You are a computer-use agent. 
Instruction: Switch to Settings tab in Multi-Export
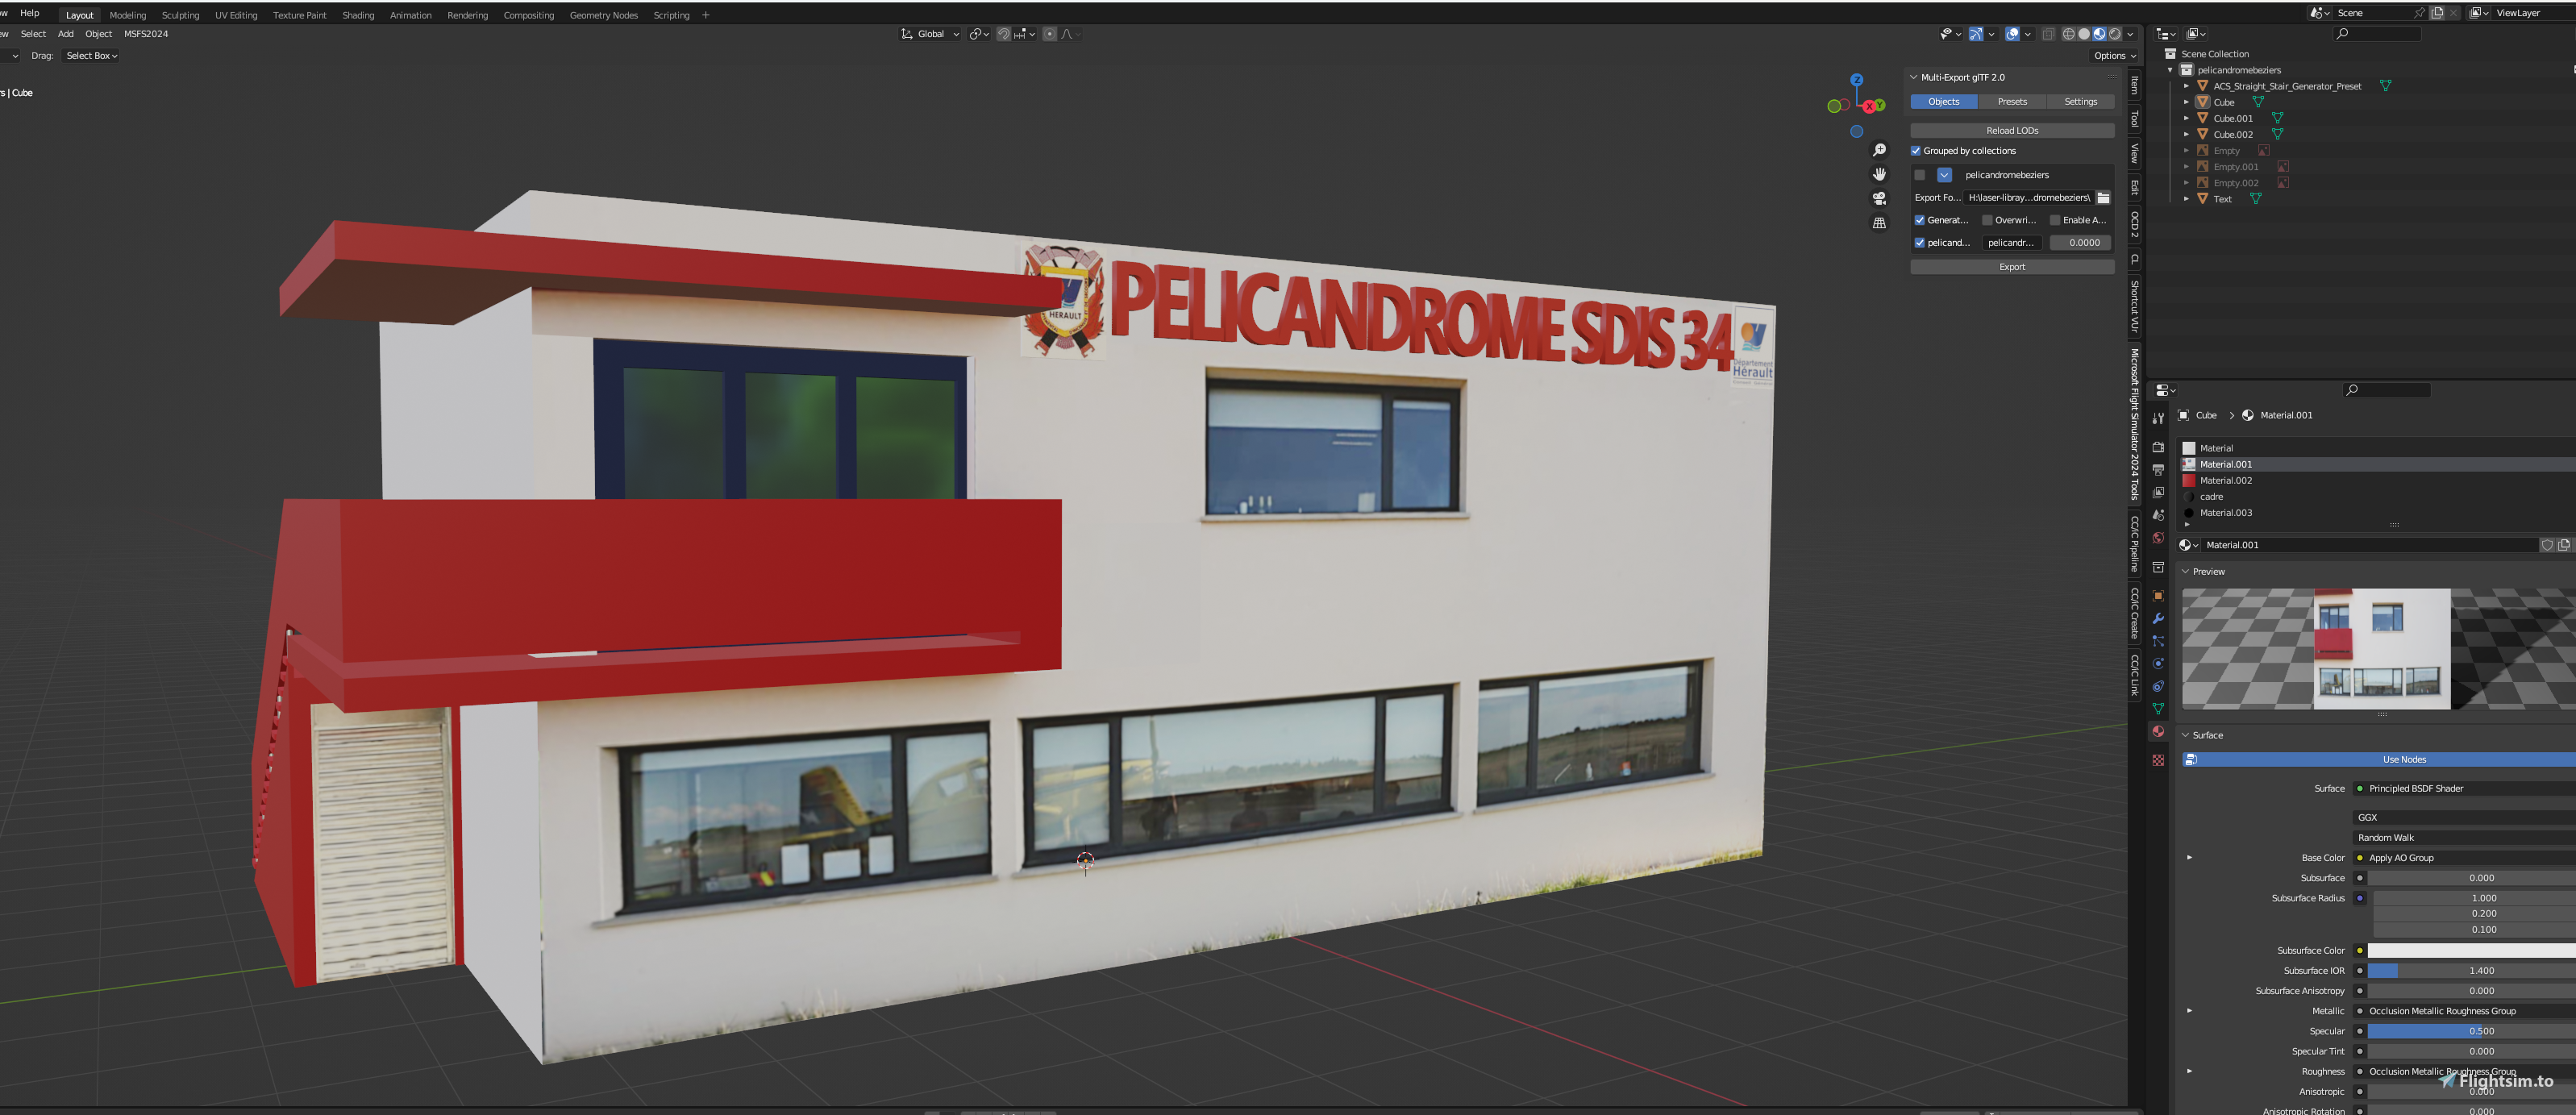(2080, 102)
